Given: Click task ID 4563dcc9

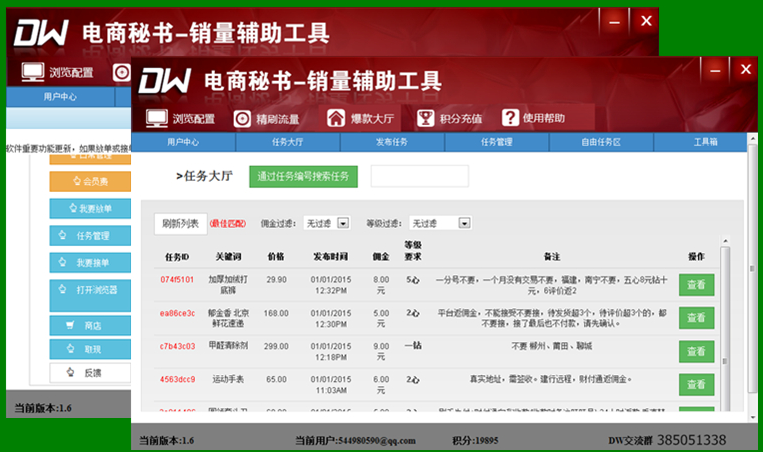Looking at the screenshot, I should 177,380.
